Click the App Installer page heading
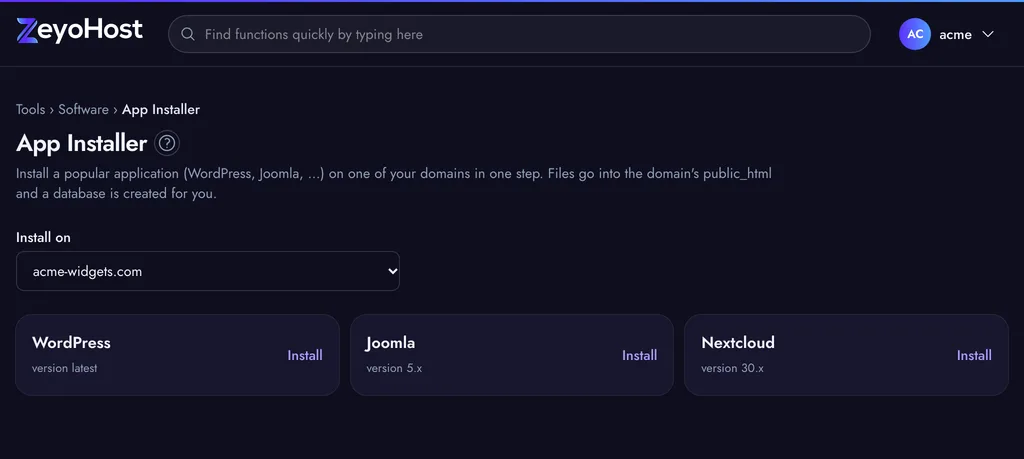This screenshot has height=459, width=1024. (82, 143)
